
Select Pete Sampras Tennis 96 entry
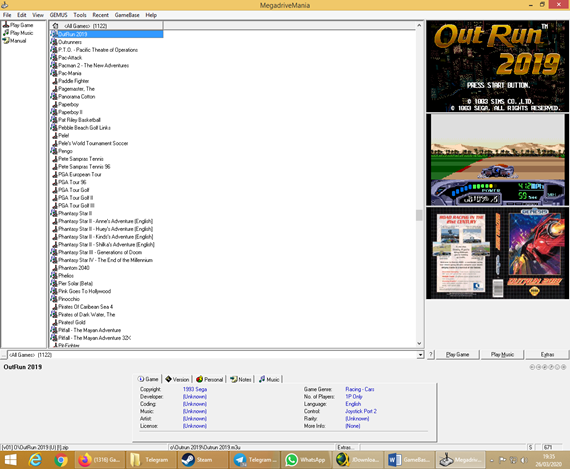[84, 167]
